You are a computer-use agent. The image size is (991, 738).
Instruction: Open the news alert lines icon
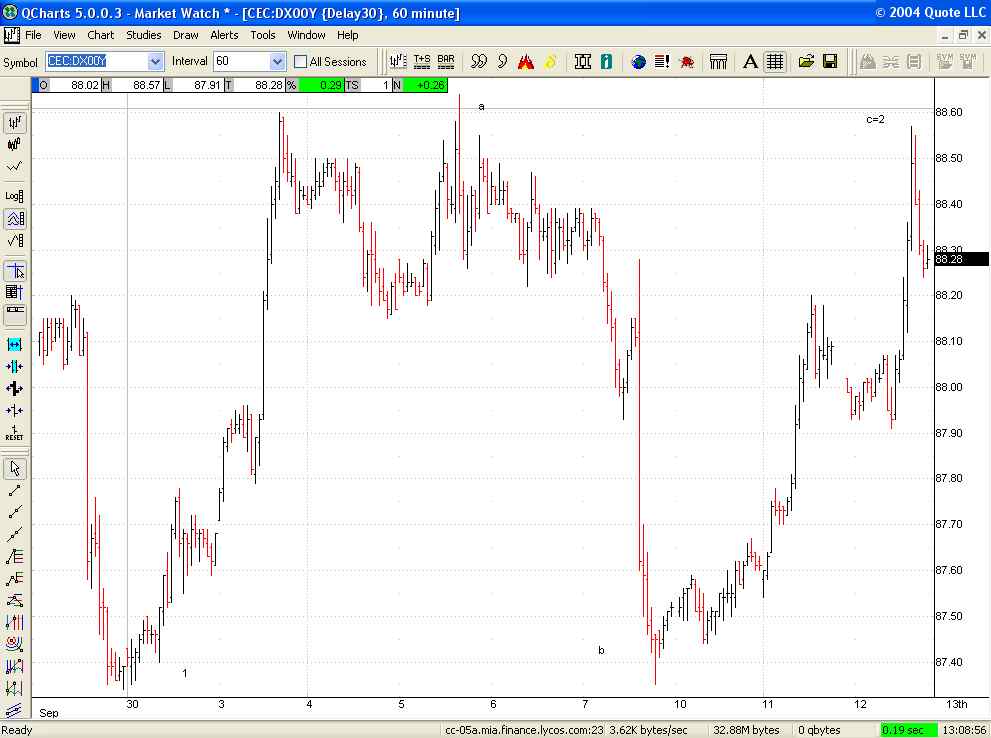click(662, 61)
